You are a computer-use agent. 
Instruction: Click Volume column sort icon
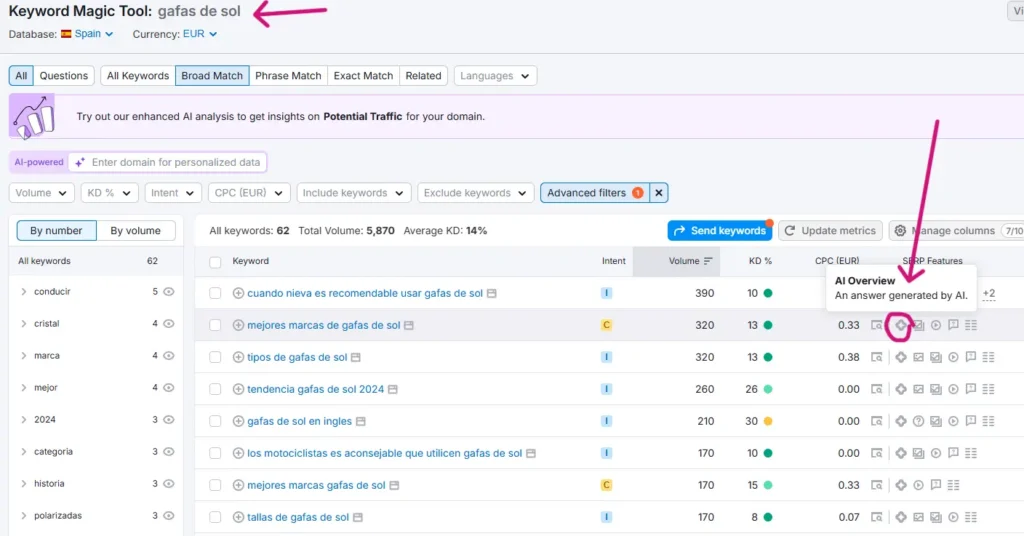click(709, 261)
